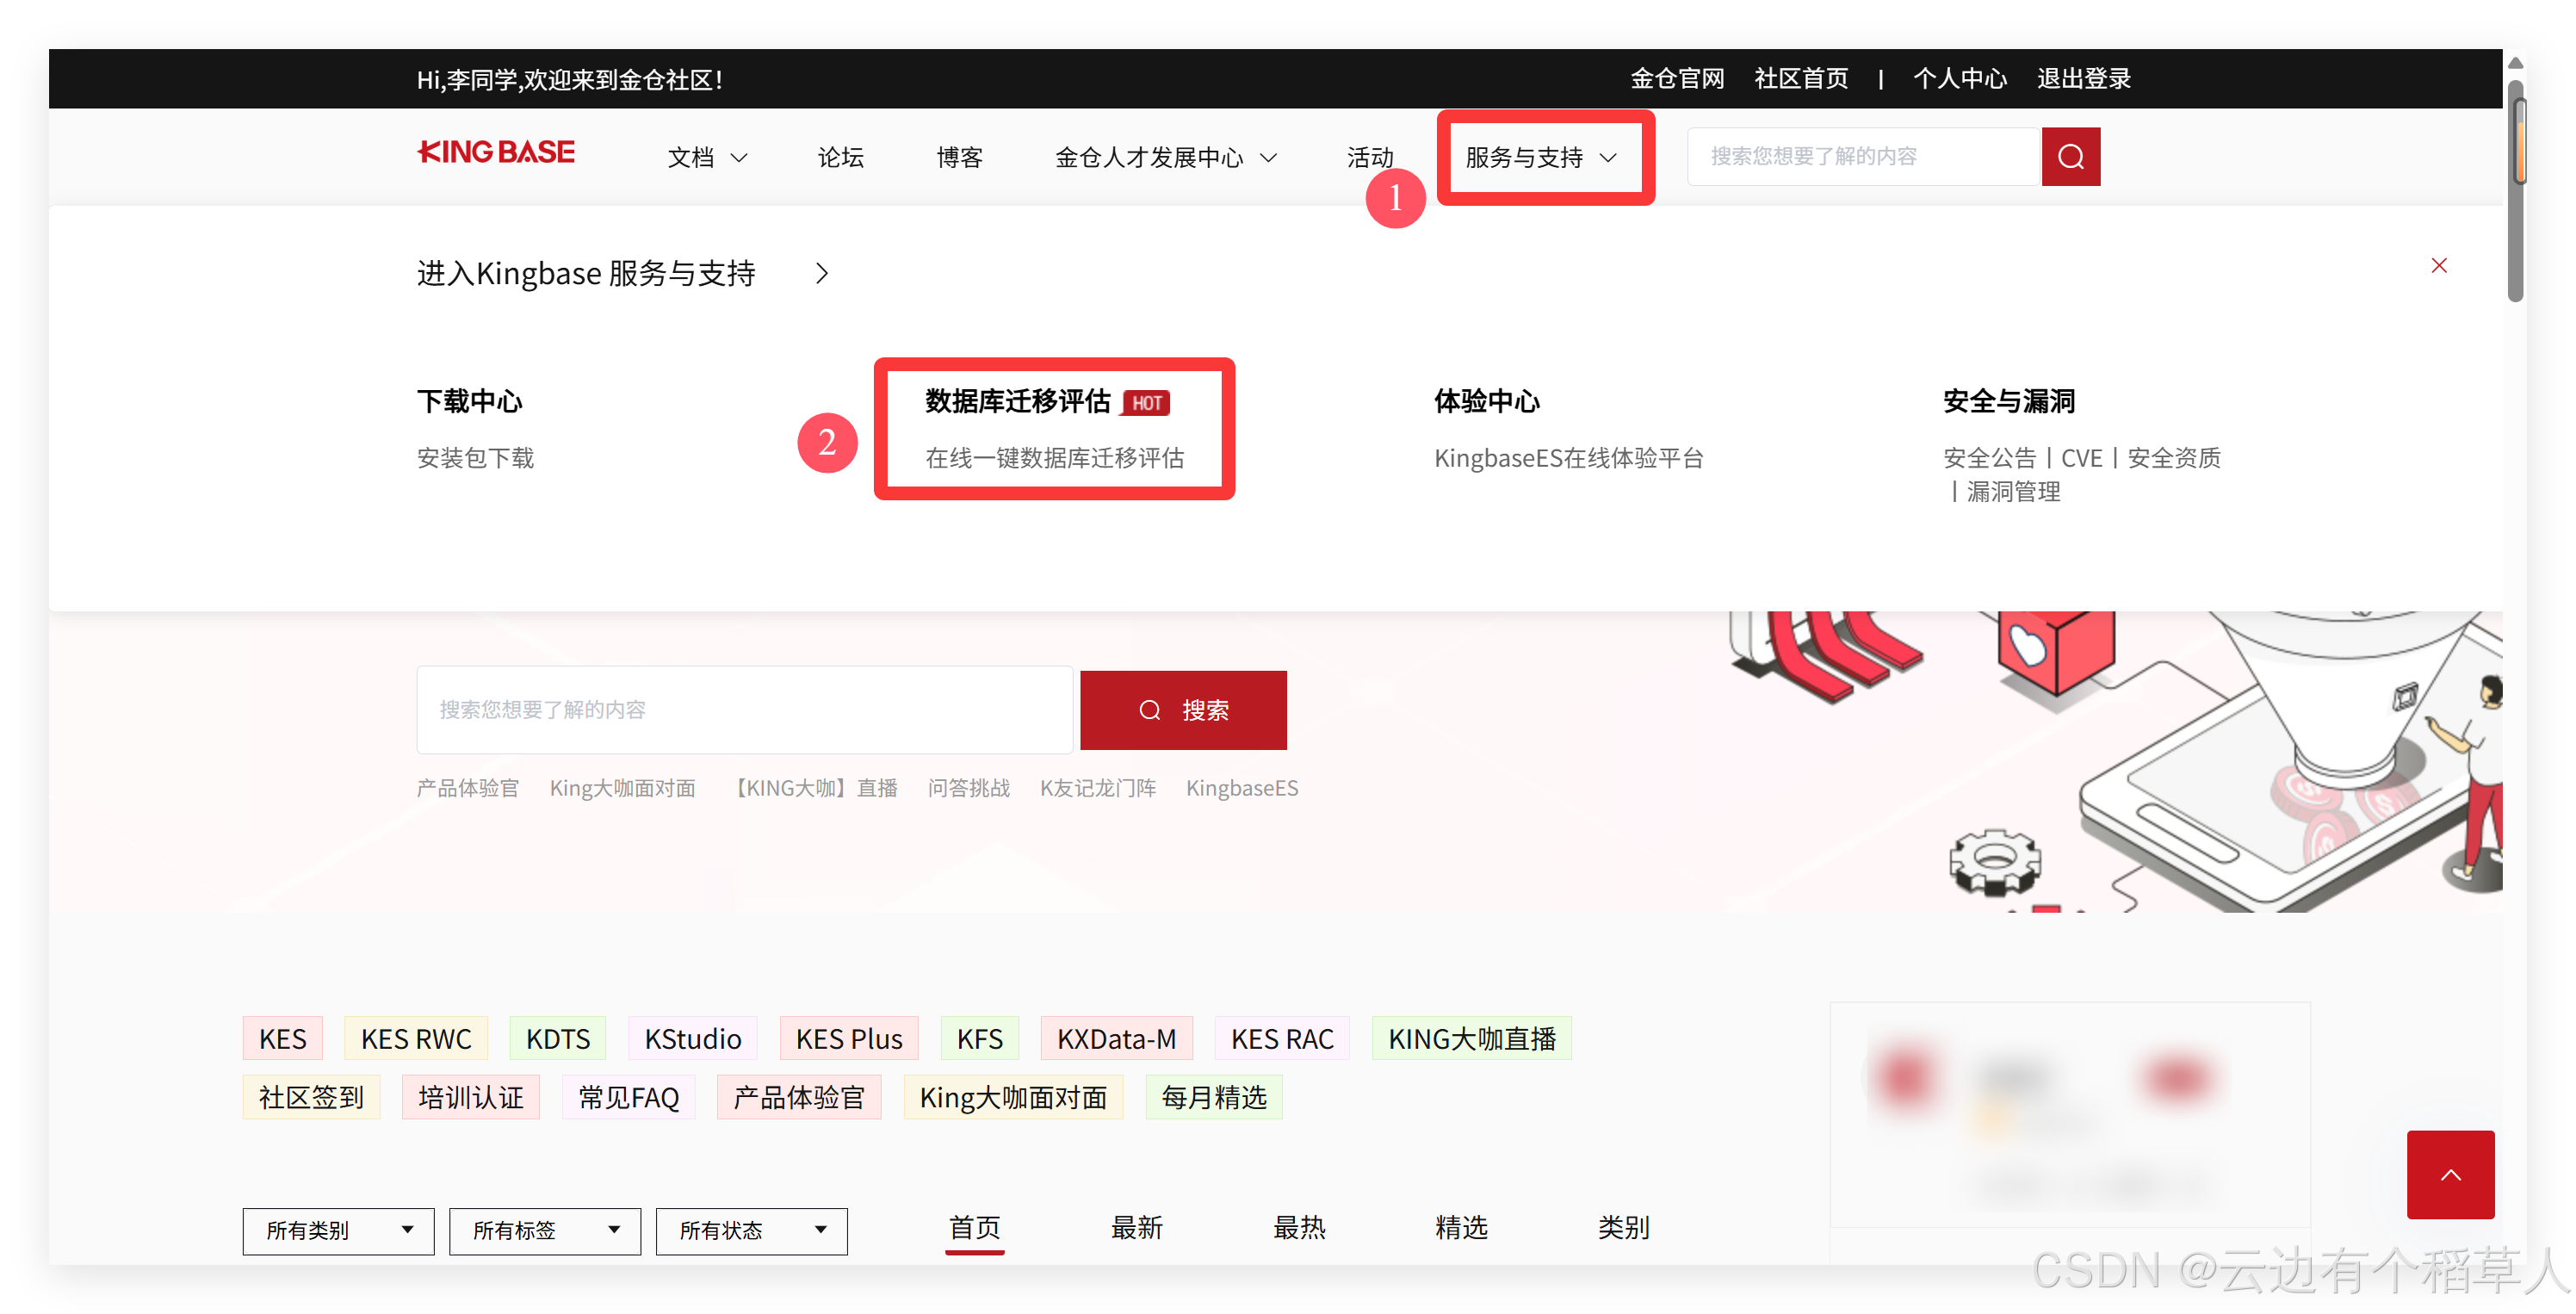Open 进入Kingbase 服务与支持 link

click(x=586, y=273)
